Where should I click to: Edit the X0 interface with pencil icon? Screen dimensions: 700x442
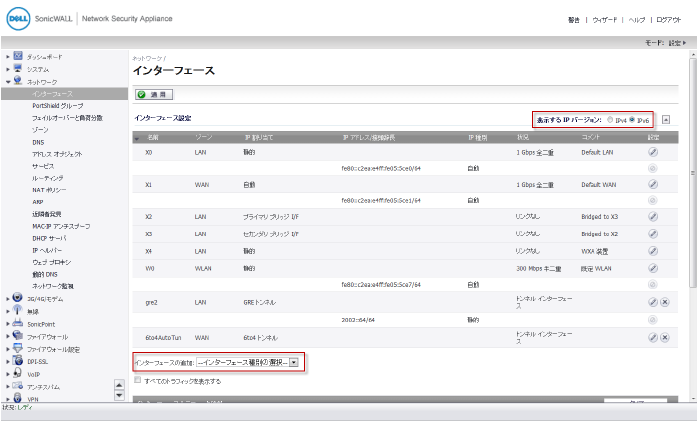click(653, 152)
